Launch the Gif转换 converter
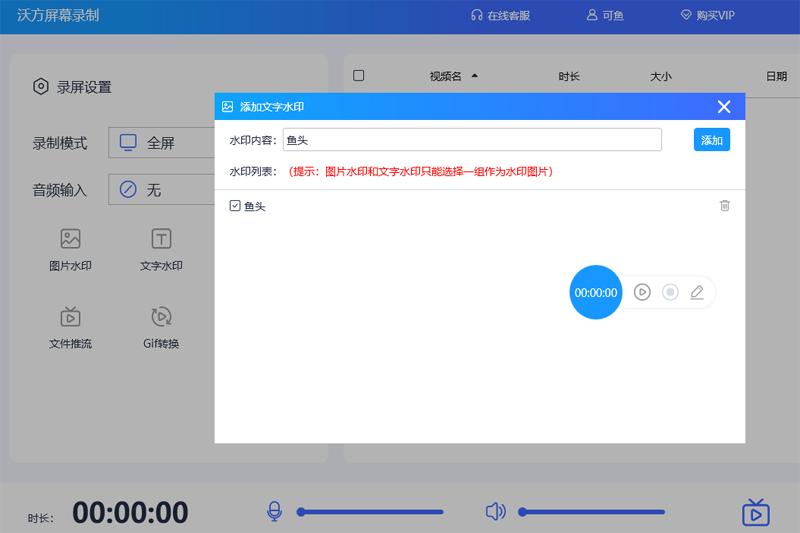The width and height of the screenshot is (800, 533). [x=161, y=318]
